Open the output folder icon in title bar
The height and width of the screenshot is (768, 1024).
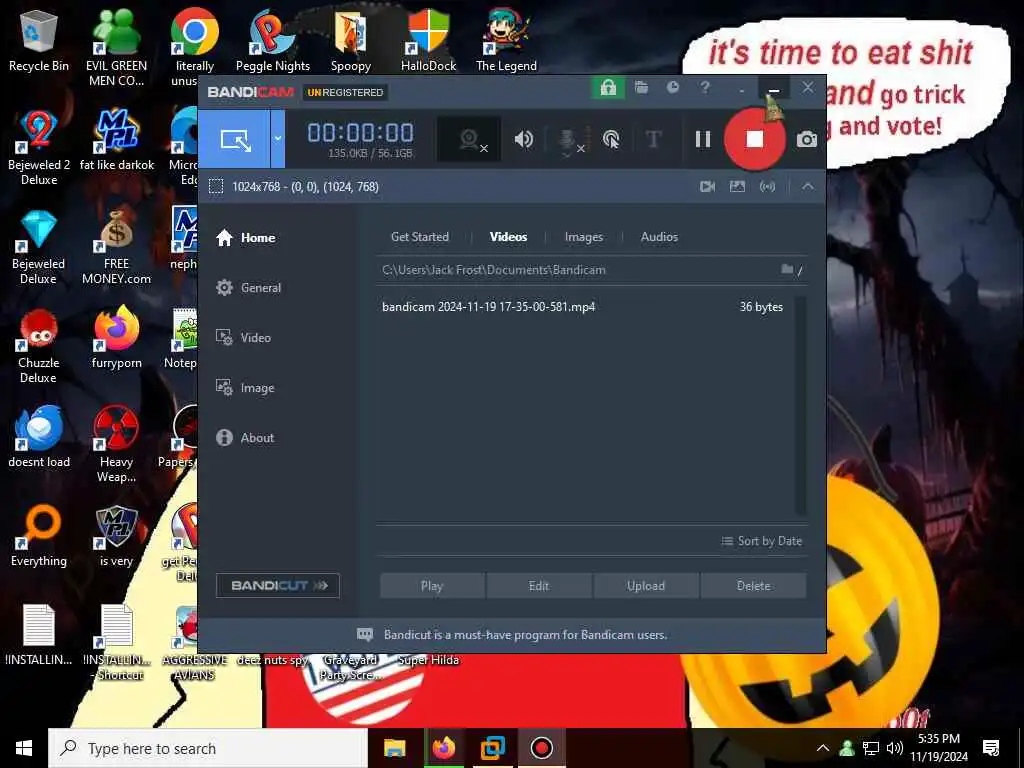tap(641, 88)
